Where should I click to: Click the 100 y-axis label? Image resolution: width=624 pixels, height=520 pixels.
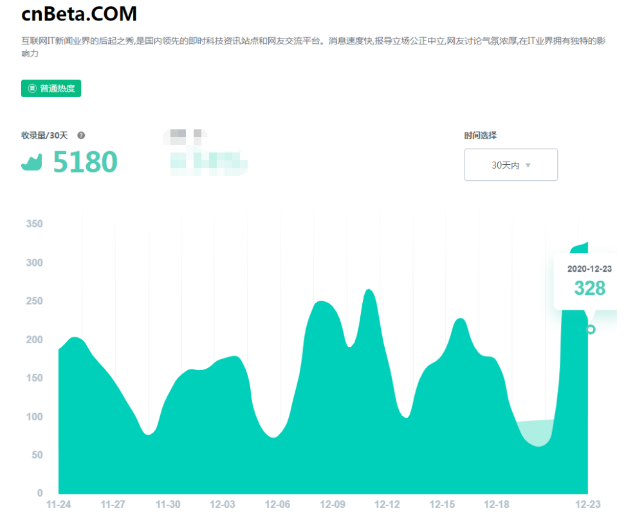34,417
